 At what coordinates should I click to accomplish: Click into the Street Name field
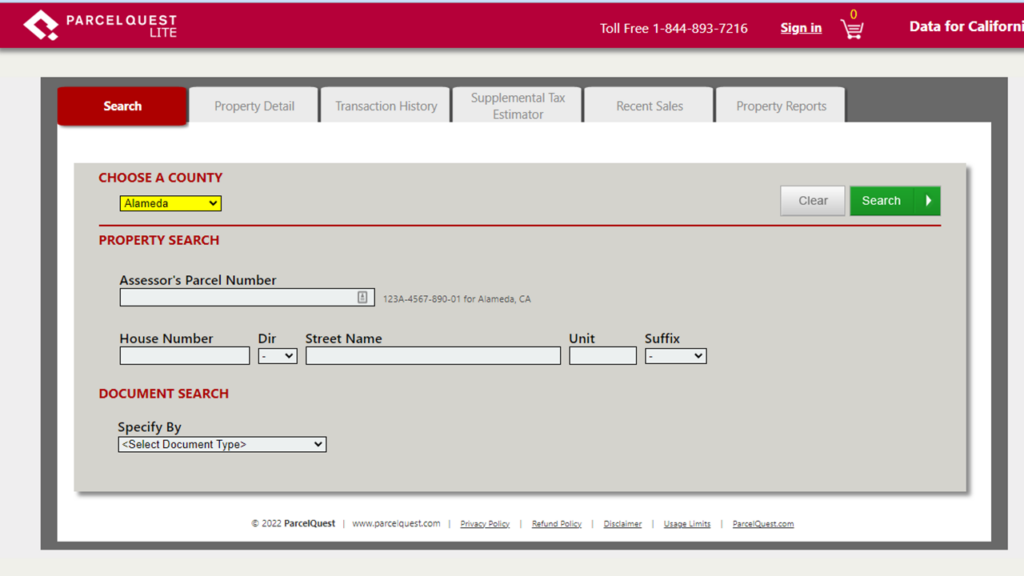pos(433,356)
